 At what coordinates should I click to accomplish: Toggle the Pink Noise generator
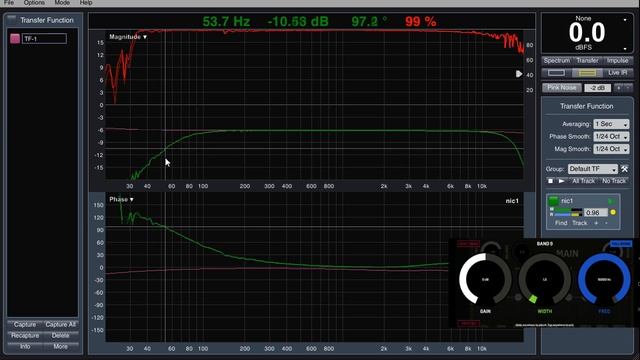[x=562, y=88]
